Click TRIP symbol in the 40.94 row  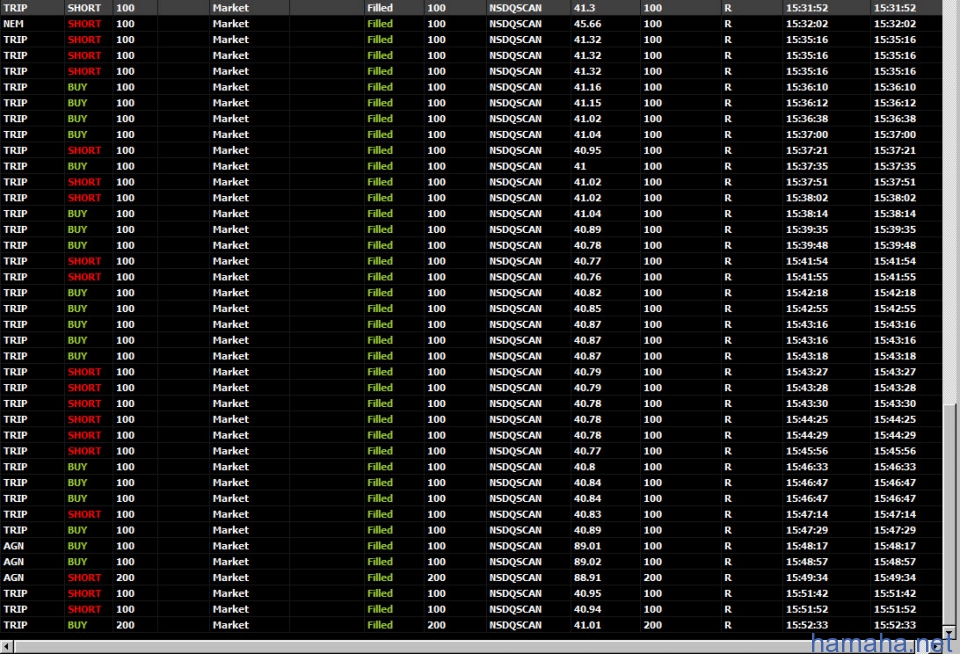click(x=15, y=609)
